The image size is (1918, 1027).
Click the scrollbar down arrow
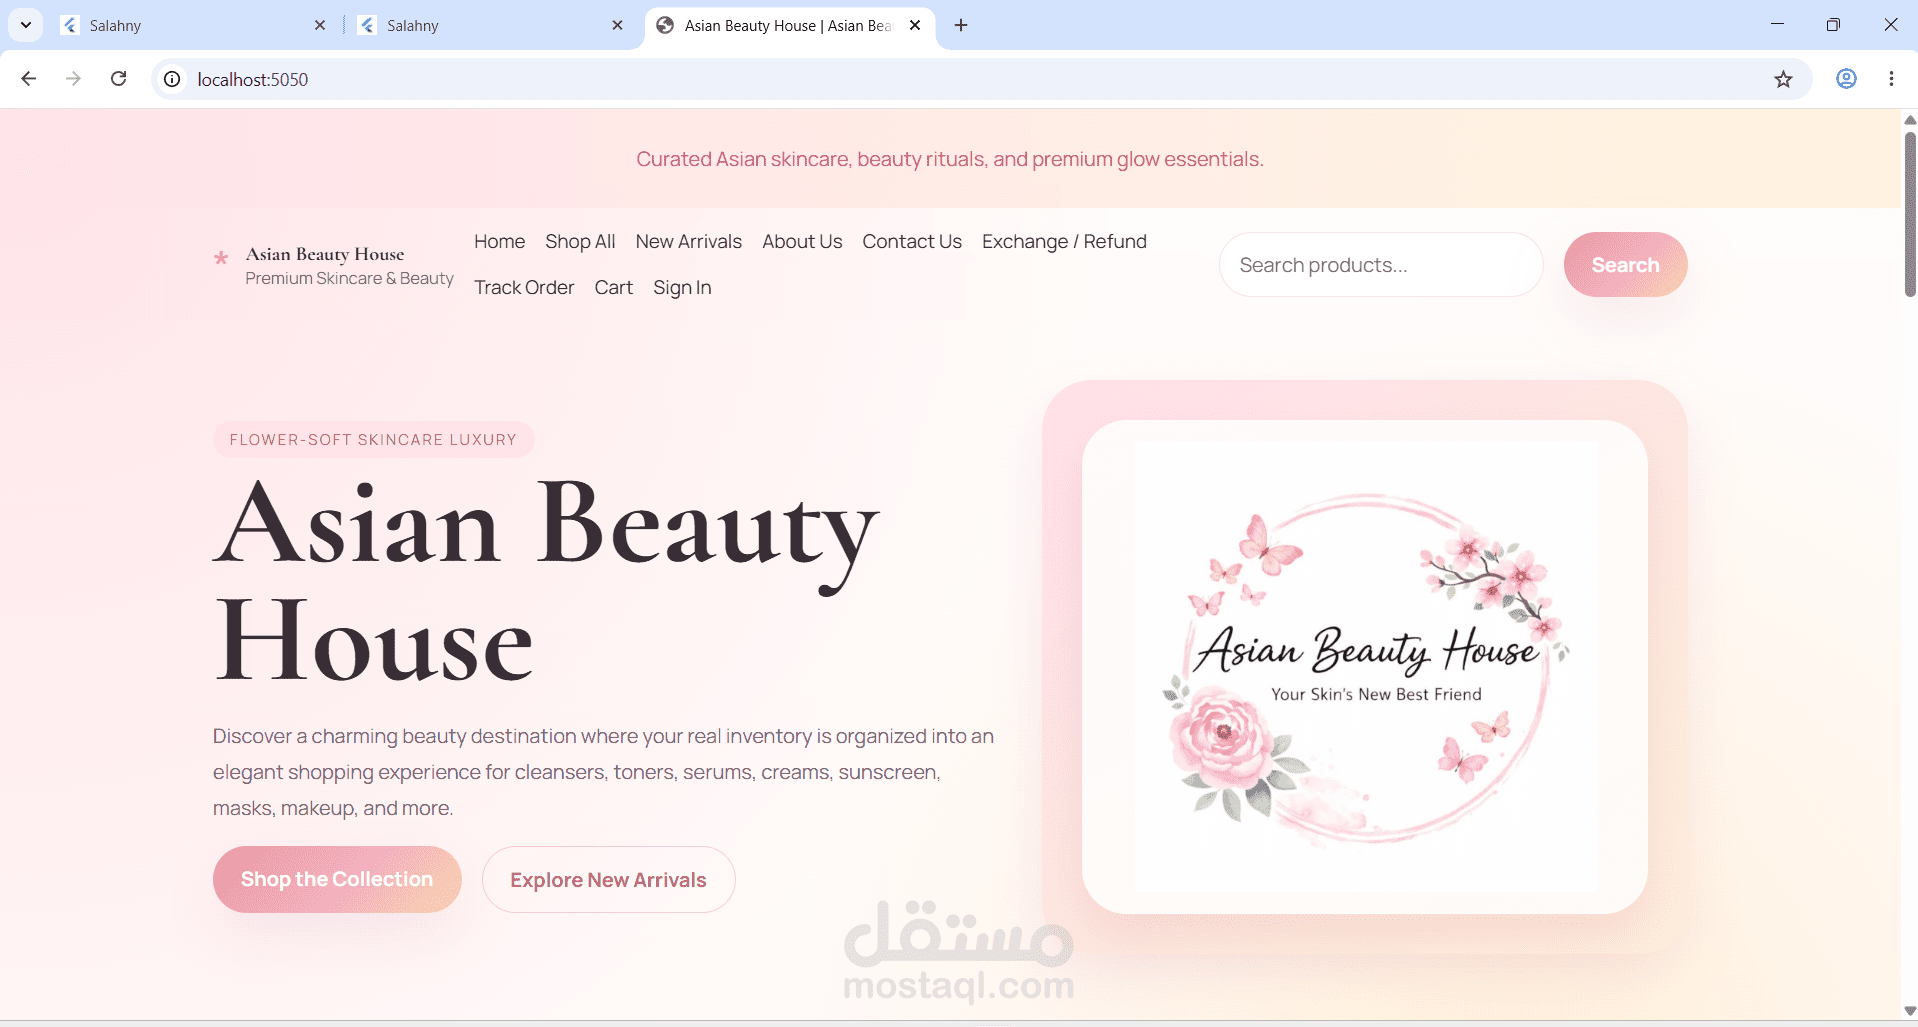[1910, 1011]
